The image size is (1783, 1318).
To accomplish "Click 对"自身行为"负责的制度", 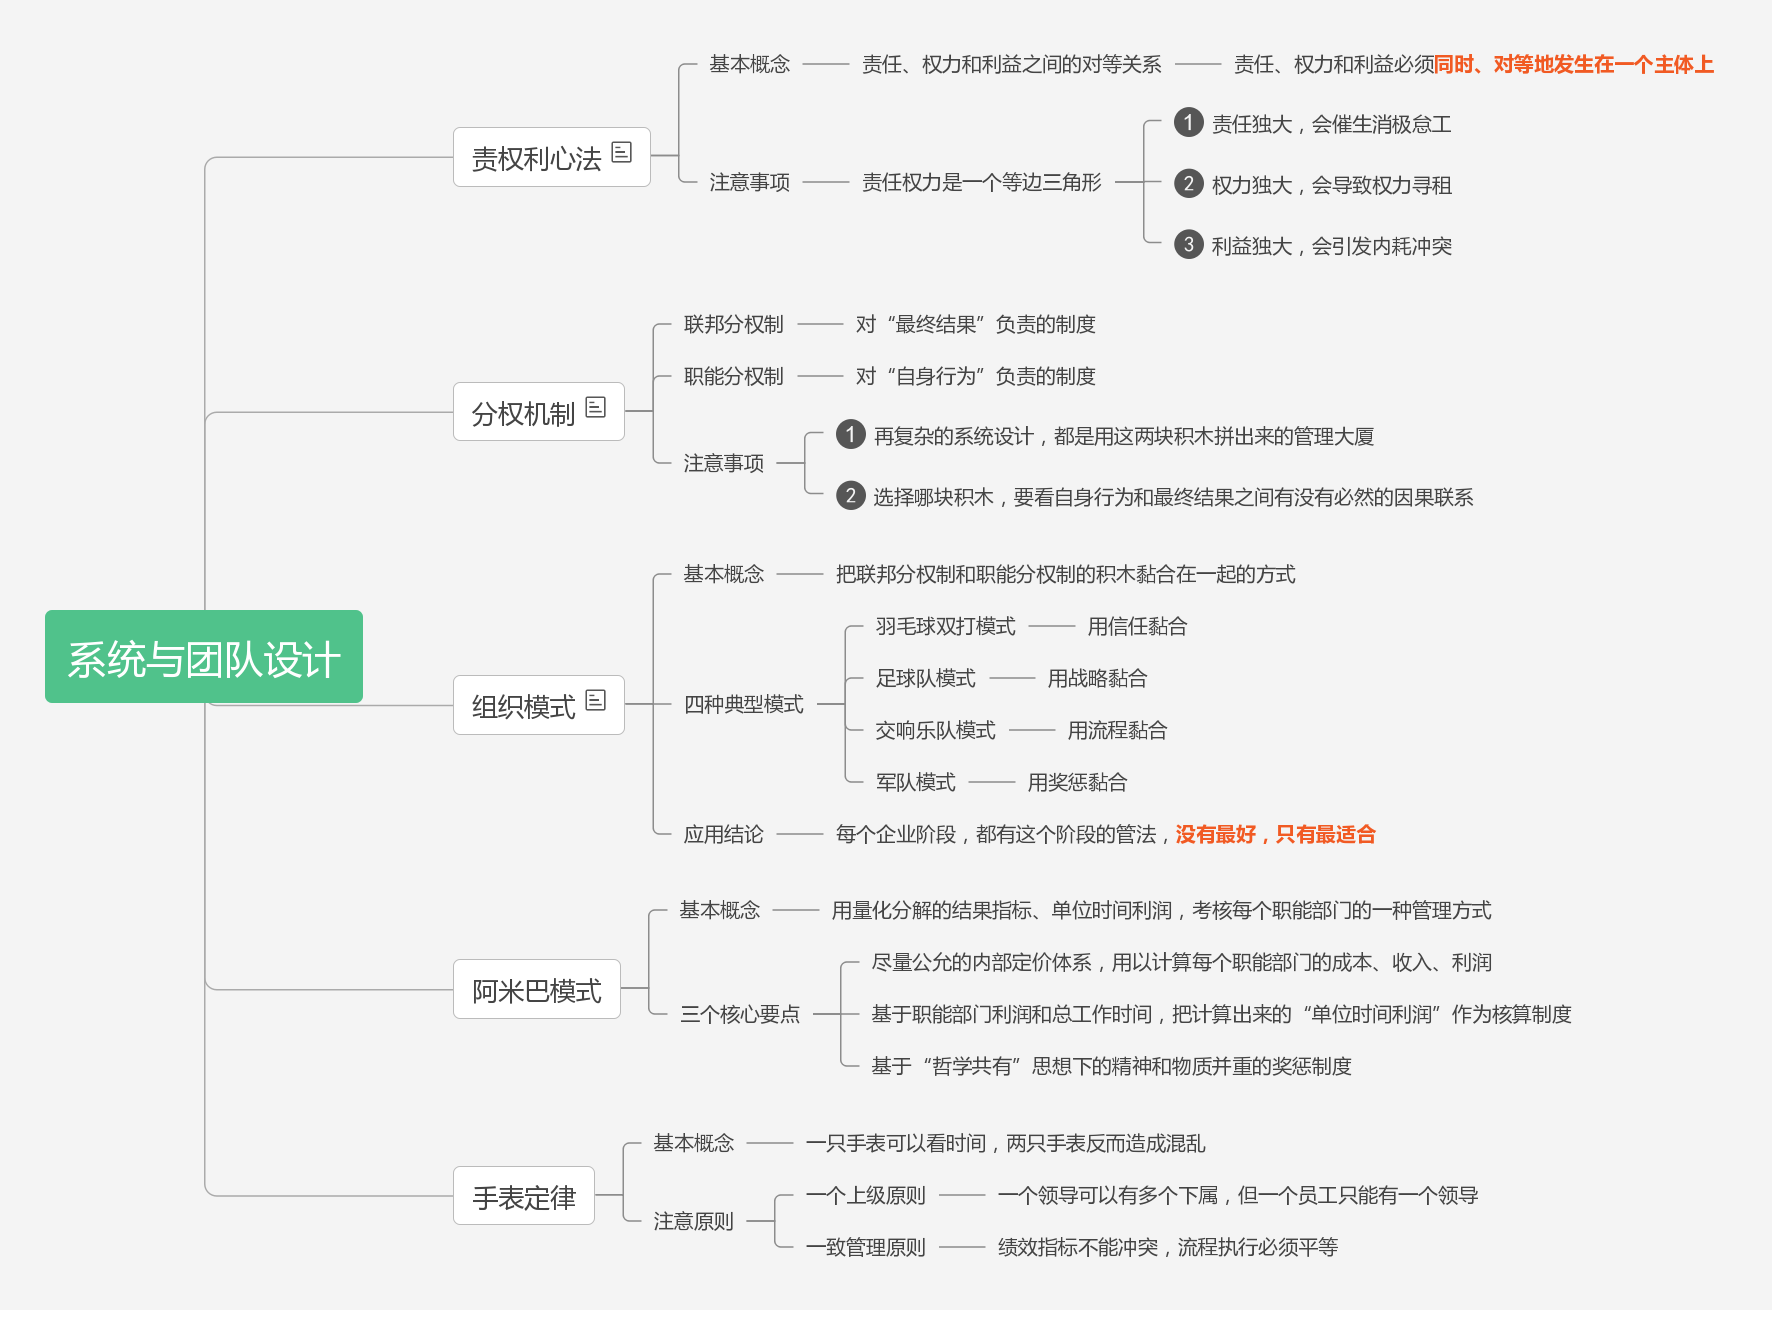I will (x=976, y=376).
